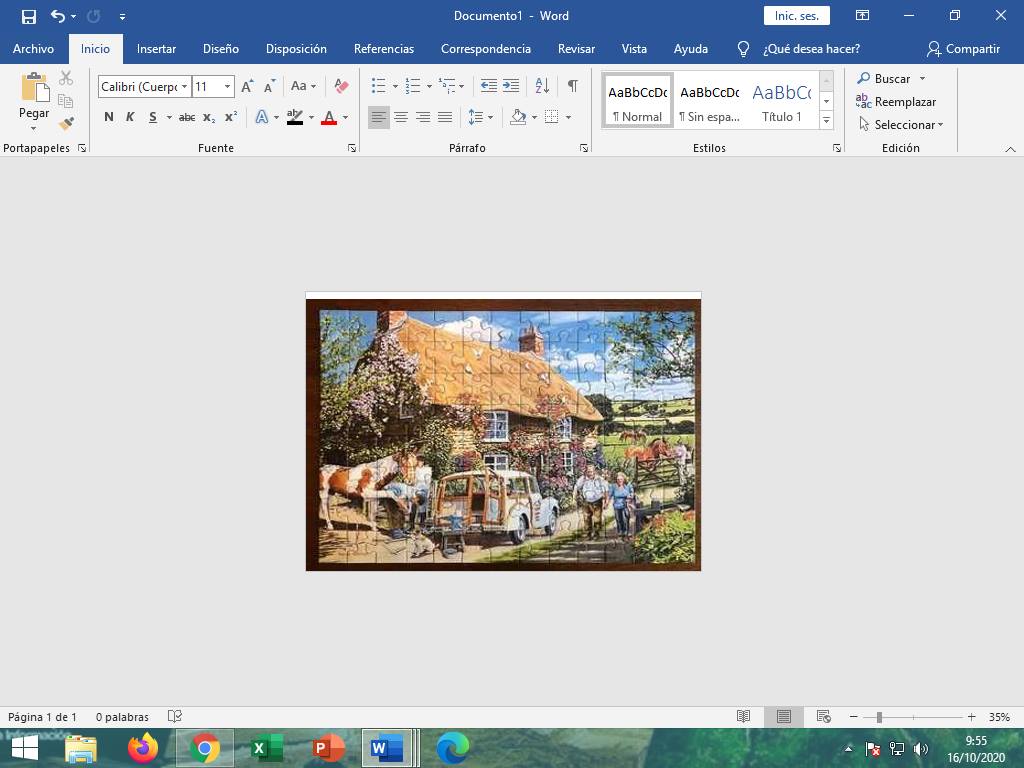Toggle show paragraph marks (¶)

(x=572, y=86)
